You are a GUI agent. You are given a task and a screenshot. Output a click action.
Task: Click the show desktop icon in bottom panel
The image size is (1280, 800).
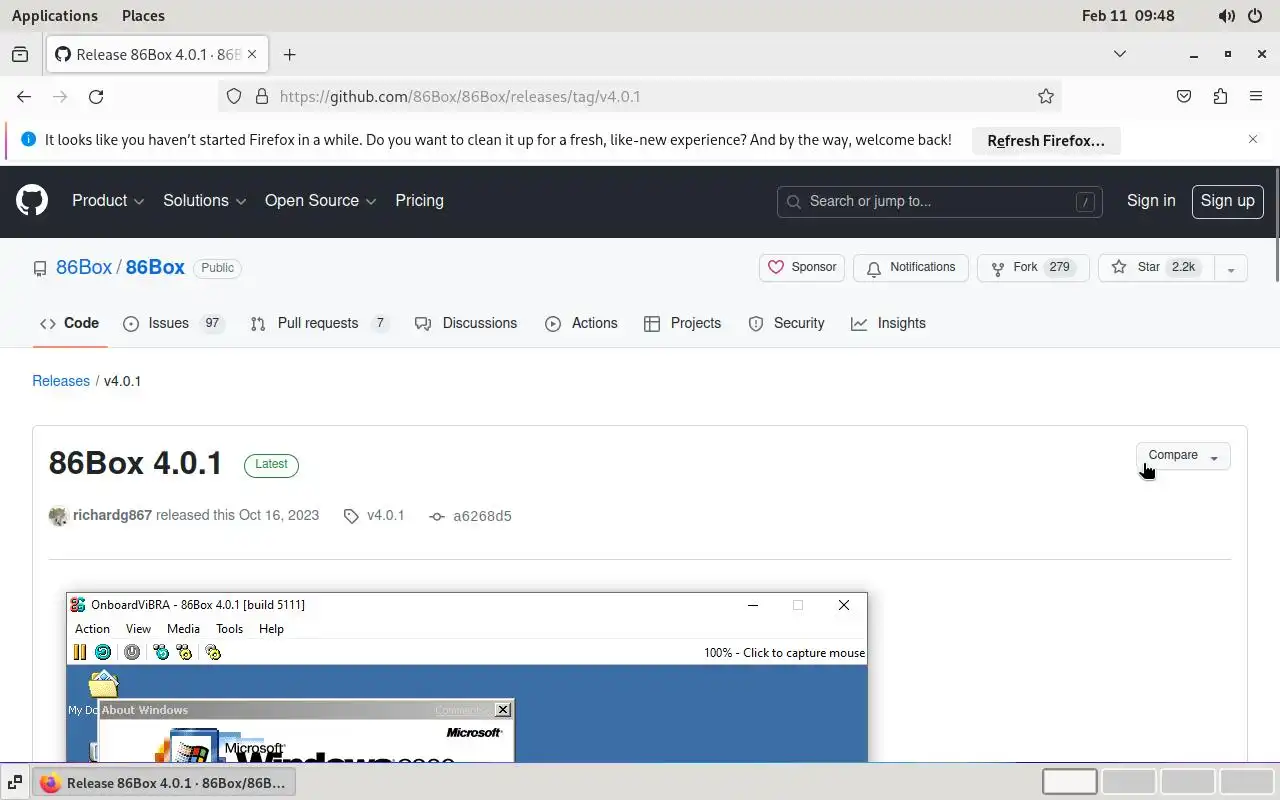tap(15, 782)
